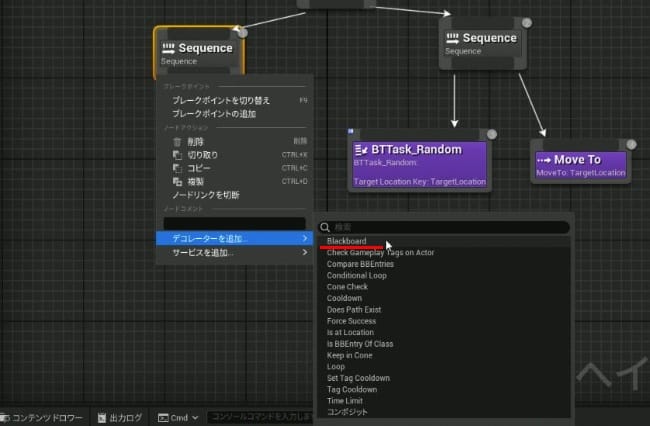Click the arrow icon on Move To node
650x426 pixels.
click(x=543, y=160)
